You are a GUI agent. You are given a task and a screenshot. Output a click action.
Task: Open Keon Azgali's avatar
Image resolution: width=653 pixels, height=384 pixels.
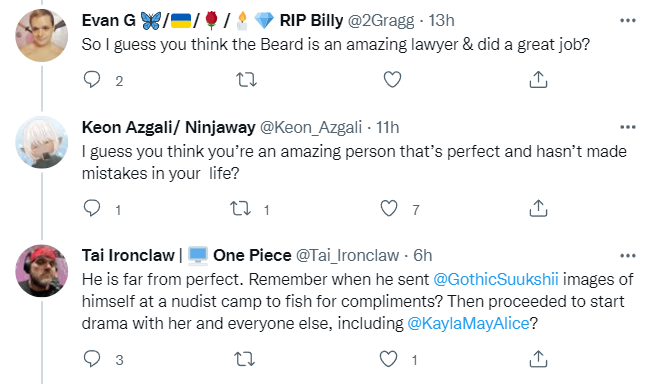(42, 142)
